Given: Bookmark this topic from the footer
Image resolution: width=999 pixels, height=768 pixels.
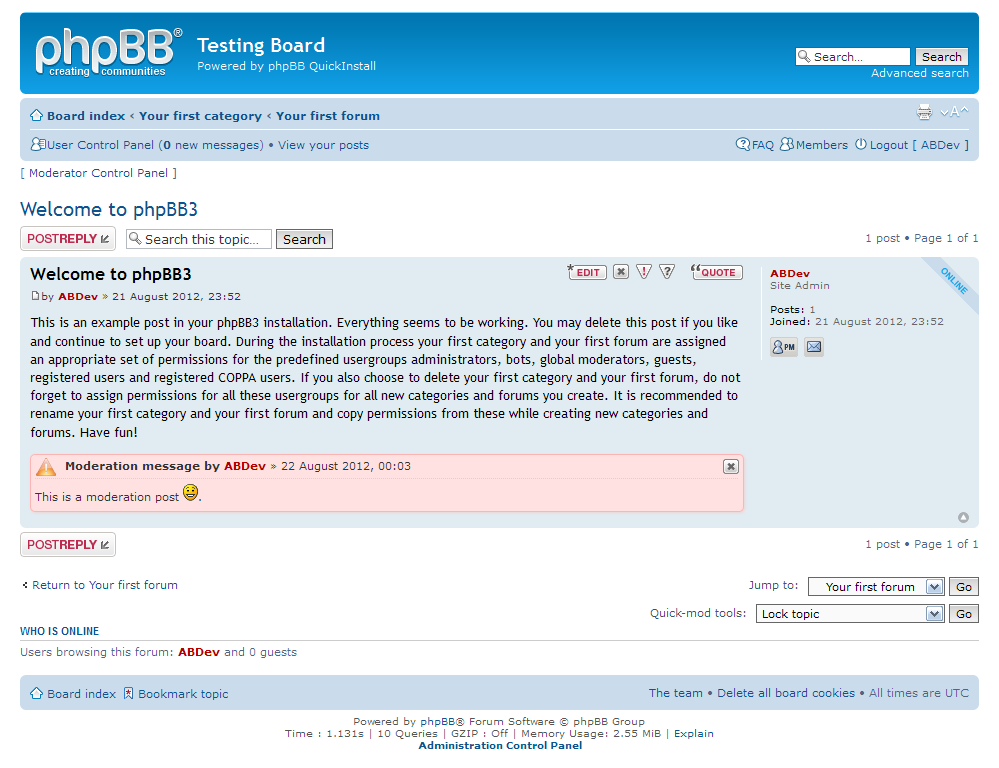Looking at the screenshot, I should pyautogui.click(x=183, y=694).
